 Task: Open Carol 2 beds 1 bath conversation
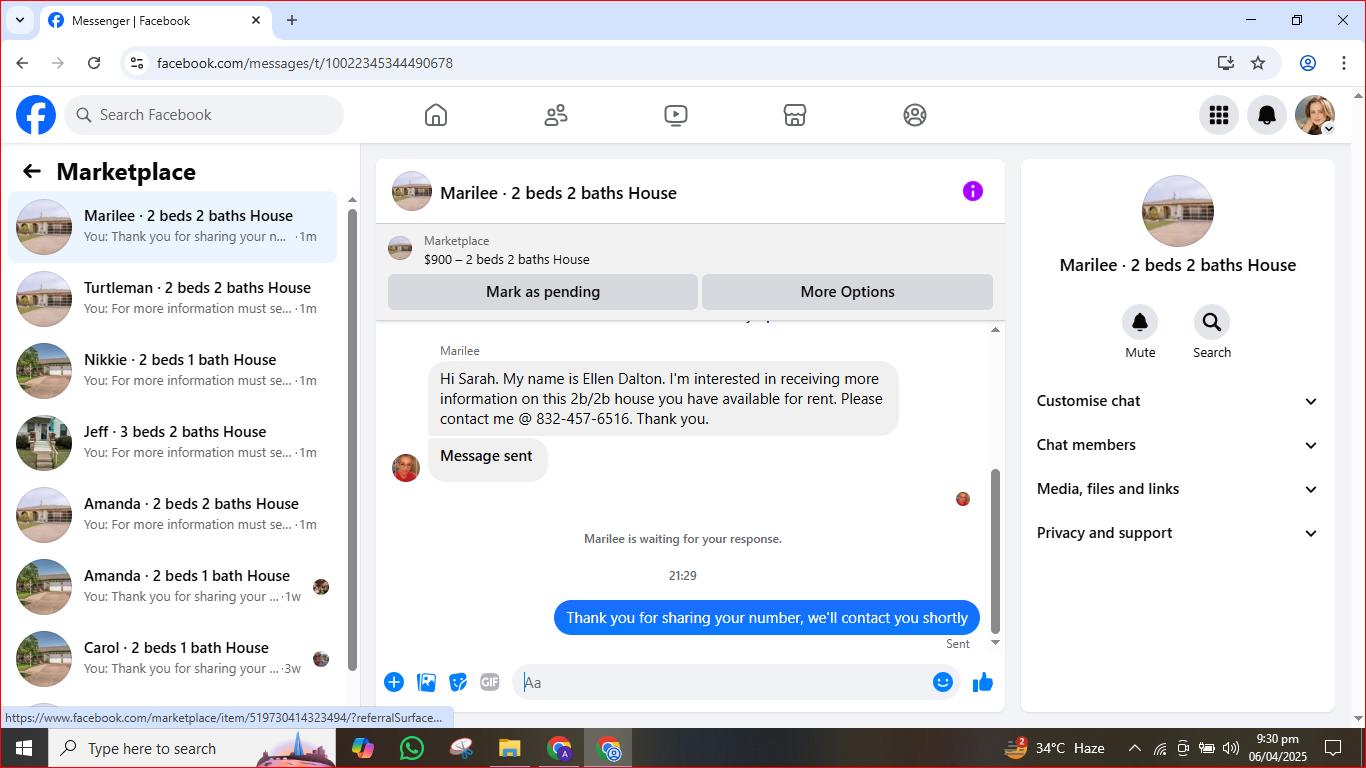[x=172, y=659]
